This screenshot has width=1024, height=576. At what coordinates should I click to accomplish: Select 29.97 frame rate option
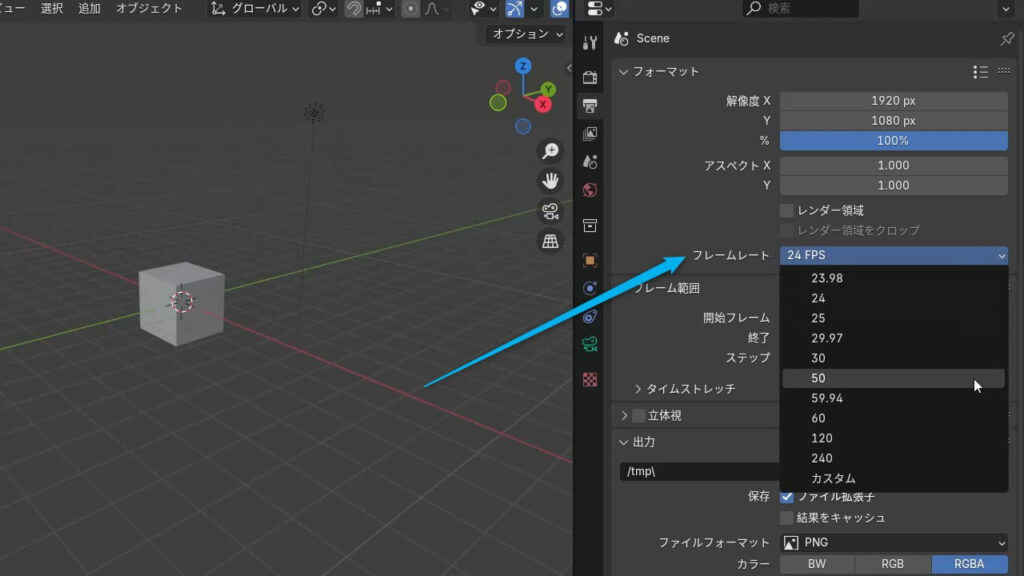click(893, 338)
